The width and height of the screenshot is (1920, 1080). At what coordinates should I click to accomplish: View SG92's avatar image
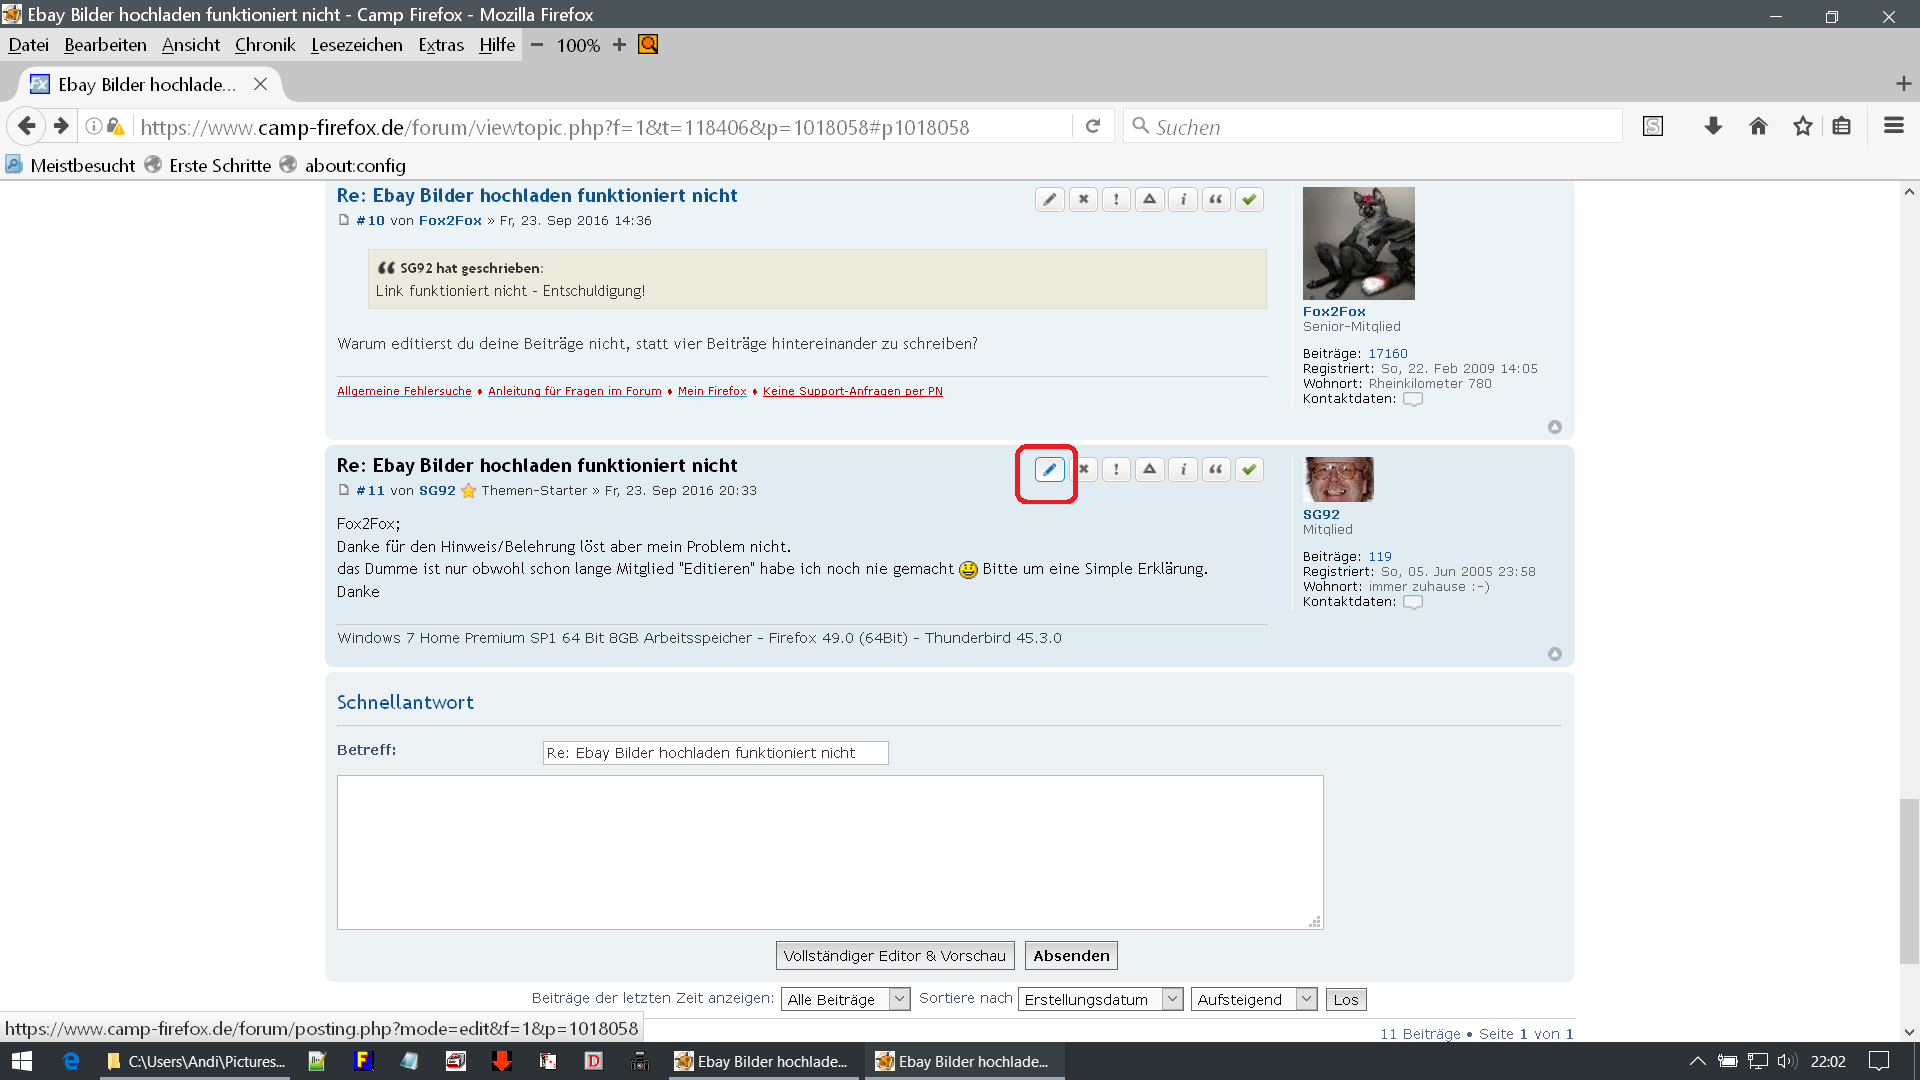tap(1339, 479)
